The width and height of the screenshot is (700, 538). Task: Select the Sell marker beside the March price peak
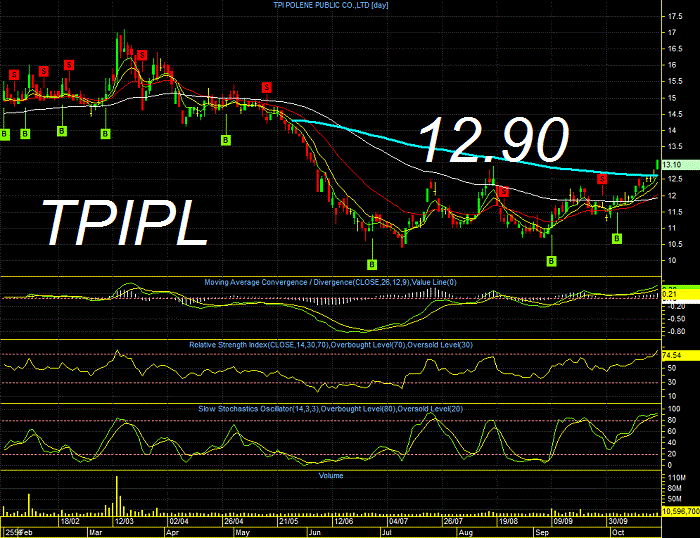(142, 55)
